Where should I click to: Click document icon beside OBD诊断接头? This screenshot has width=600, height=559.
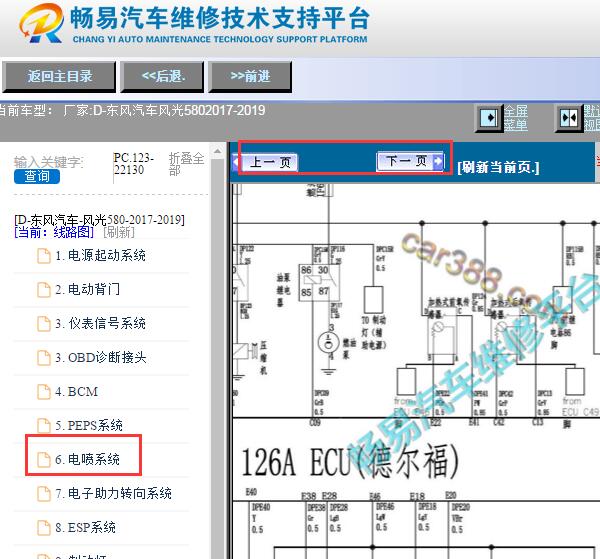pyautogui.click(x=44, y=358)
